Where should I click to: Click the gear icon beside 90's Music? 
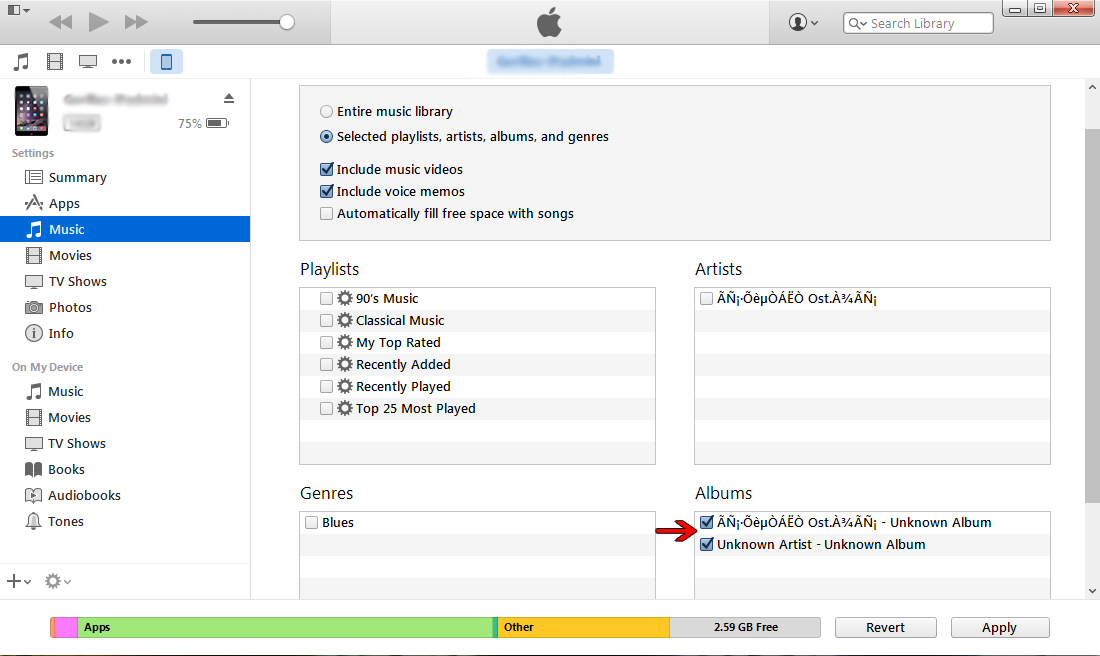click(344, 298)
